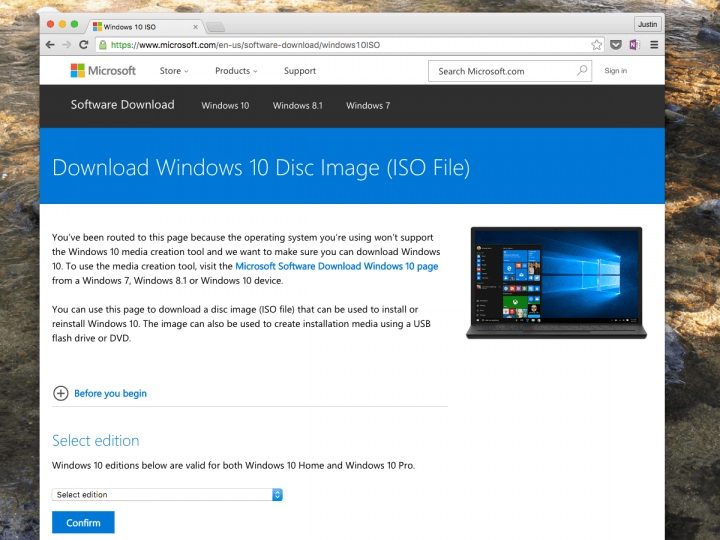This screenshot has height=540, width=720.
Task: Click the search magnifier icon
Action: click(582, 71)
